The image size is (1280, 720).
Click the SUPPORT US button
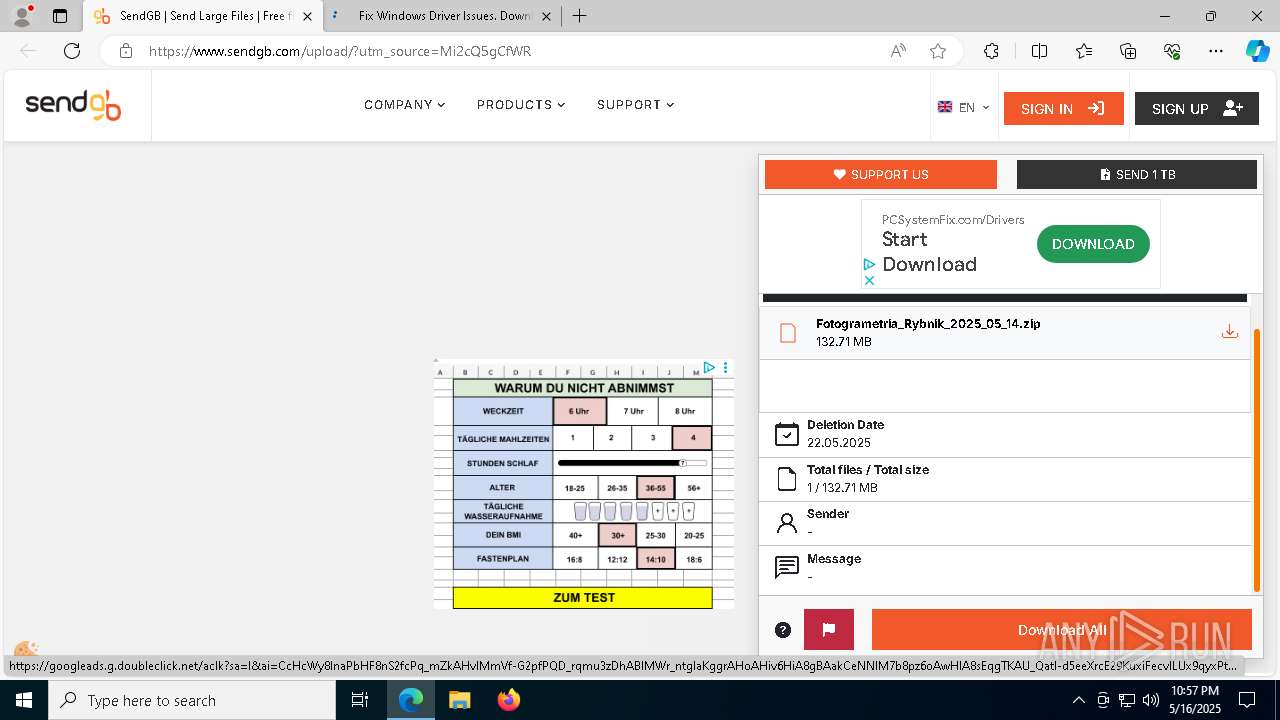[881, 174]
